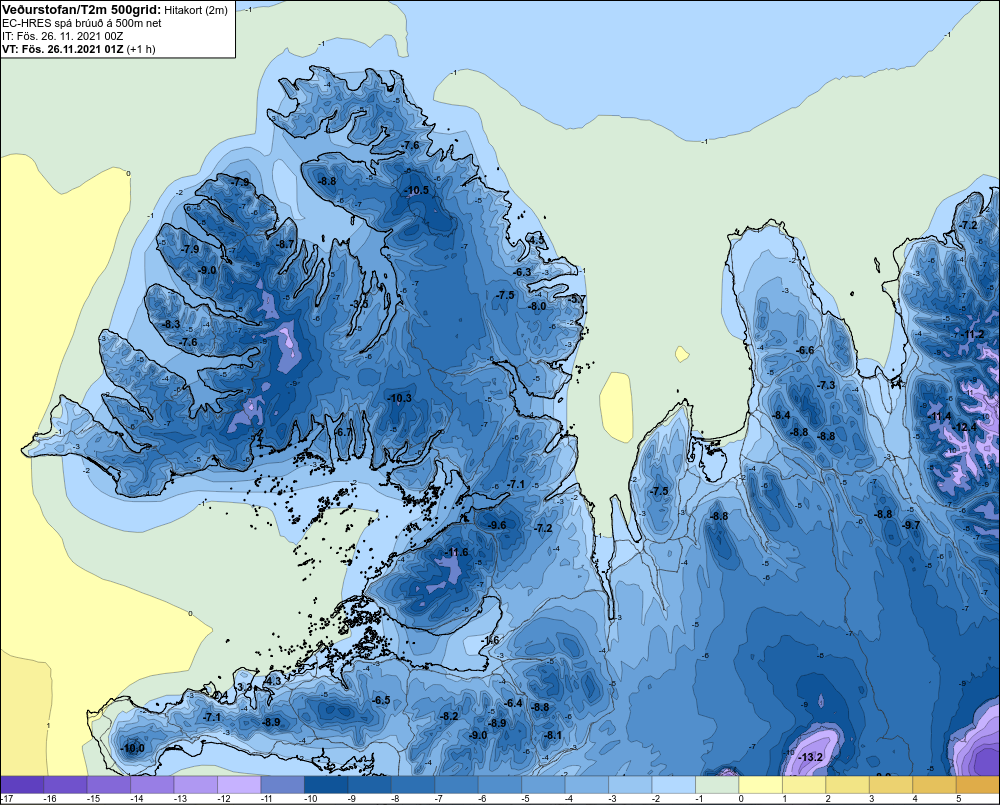Viewport: 1000px width, 805px height.
Task: Click the -1.6 temperature label
Action: click(x=490, y=640)
